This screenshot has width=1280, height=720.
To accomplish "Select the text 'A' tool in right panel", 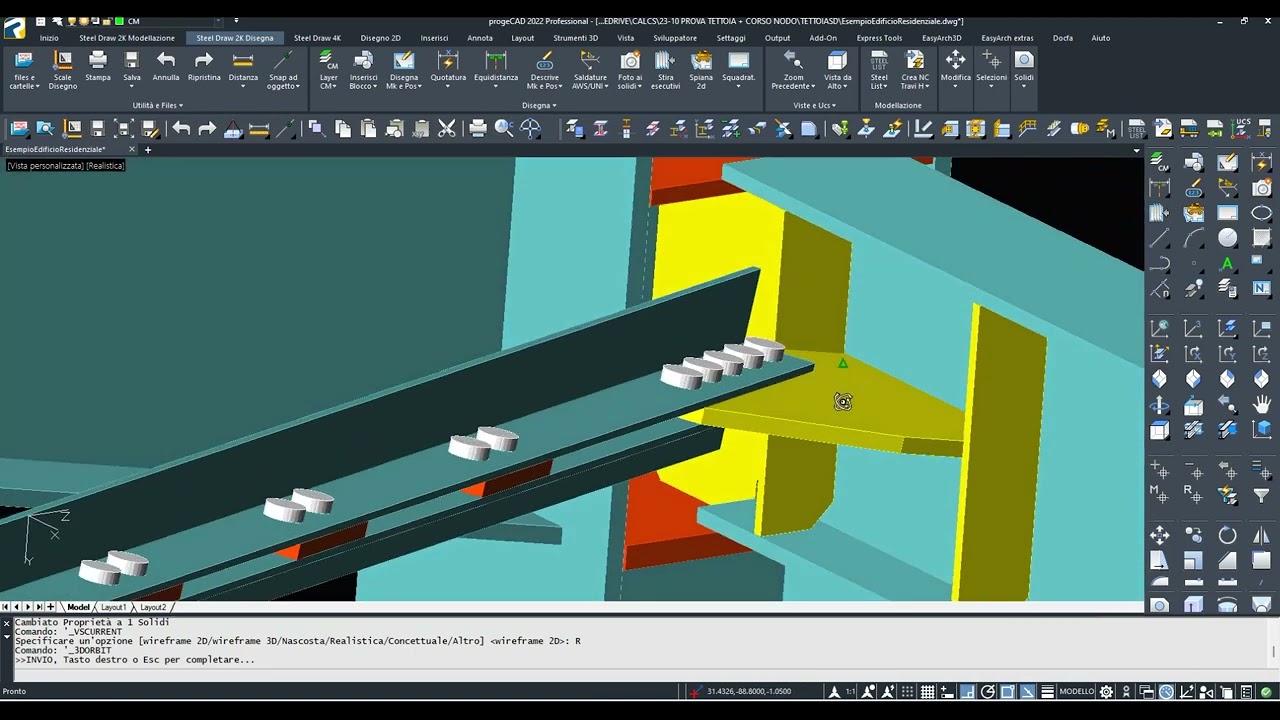I will (x=1227, y=264).
